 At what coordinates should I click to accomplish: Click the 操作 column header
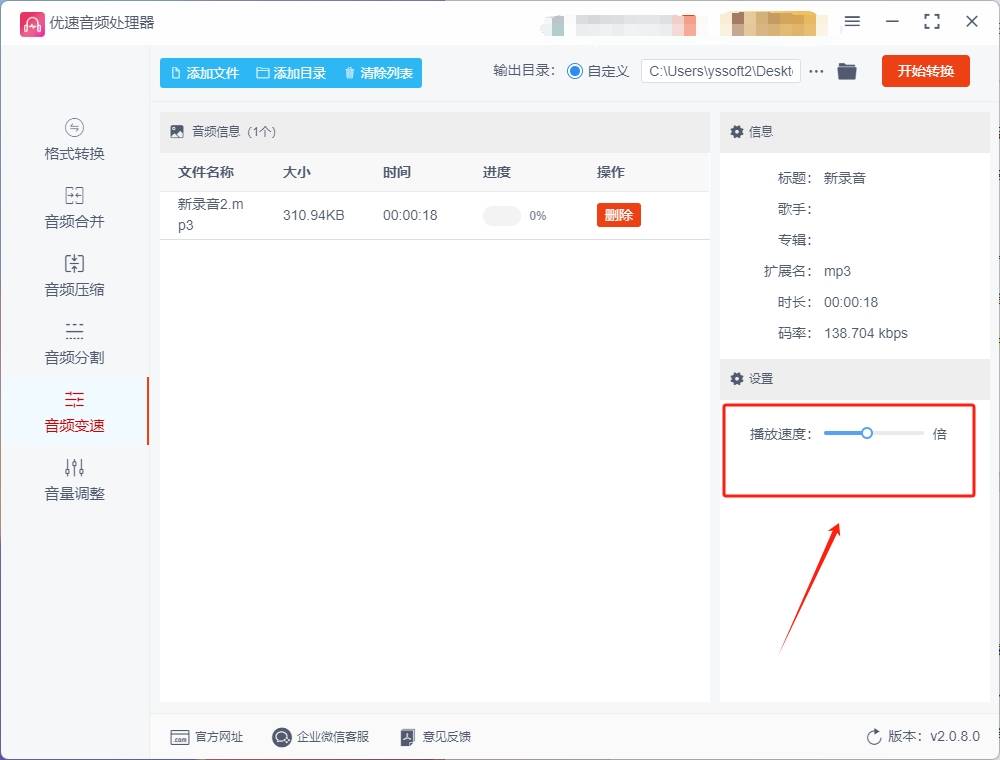tap(611, 172)
